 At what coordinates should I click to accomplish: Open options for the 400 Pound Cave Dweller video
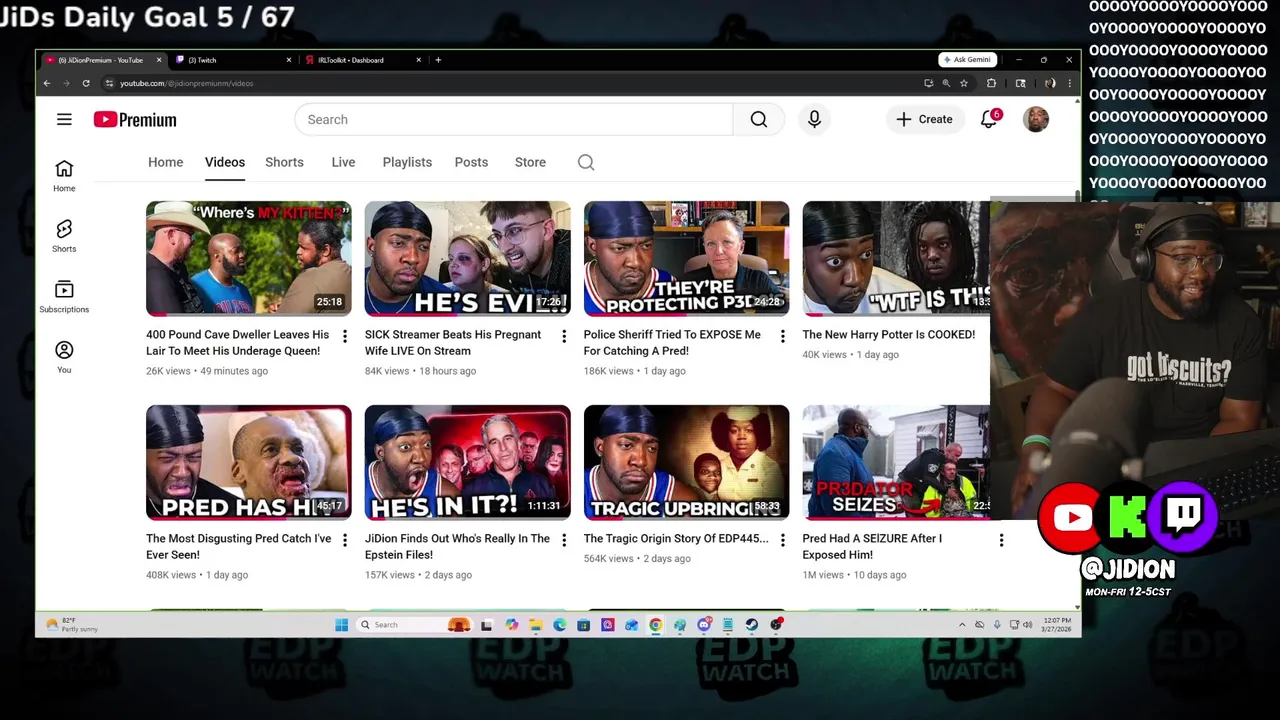pyautogui.click(x=345, y=336)
